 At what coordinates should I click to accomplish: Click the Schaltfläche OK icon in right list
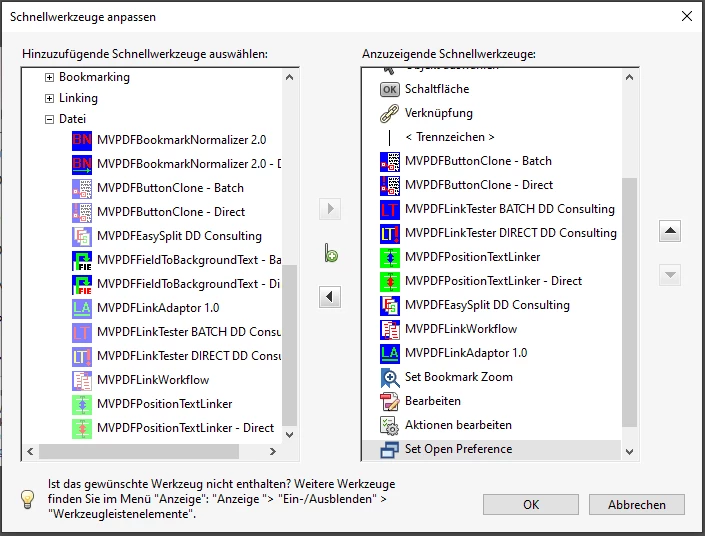click(389, 89)
